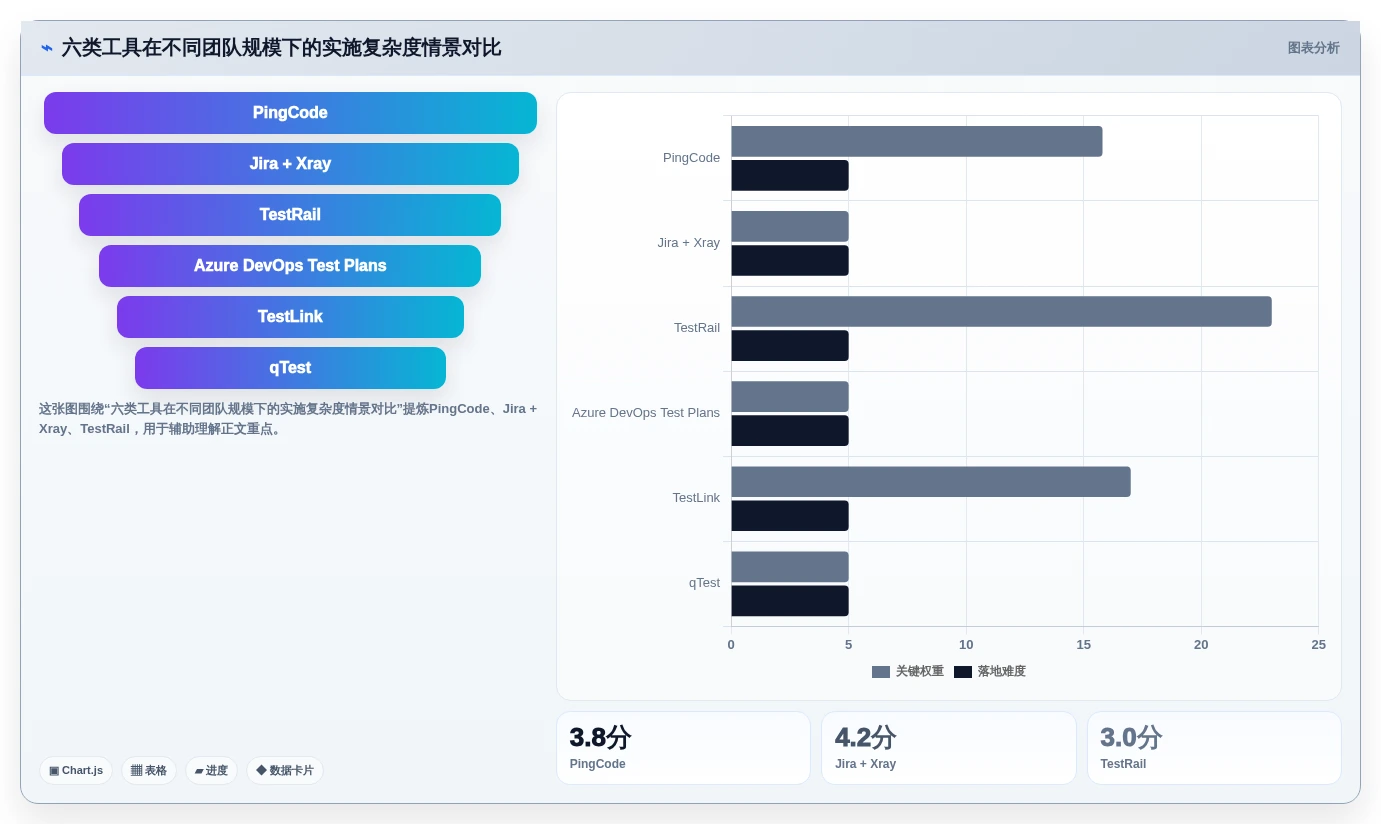Click the x-axis tick value 15
Screen dimensions: 1381x824
point(1084,645)
